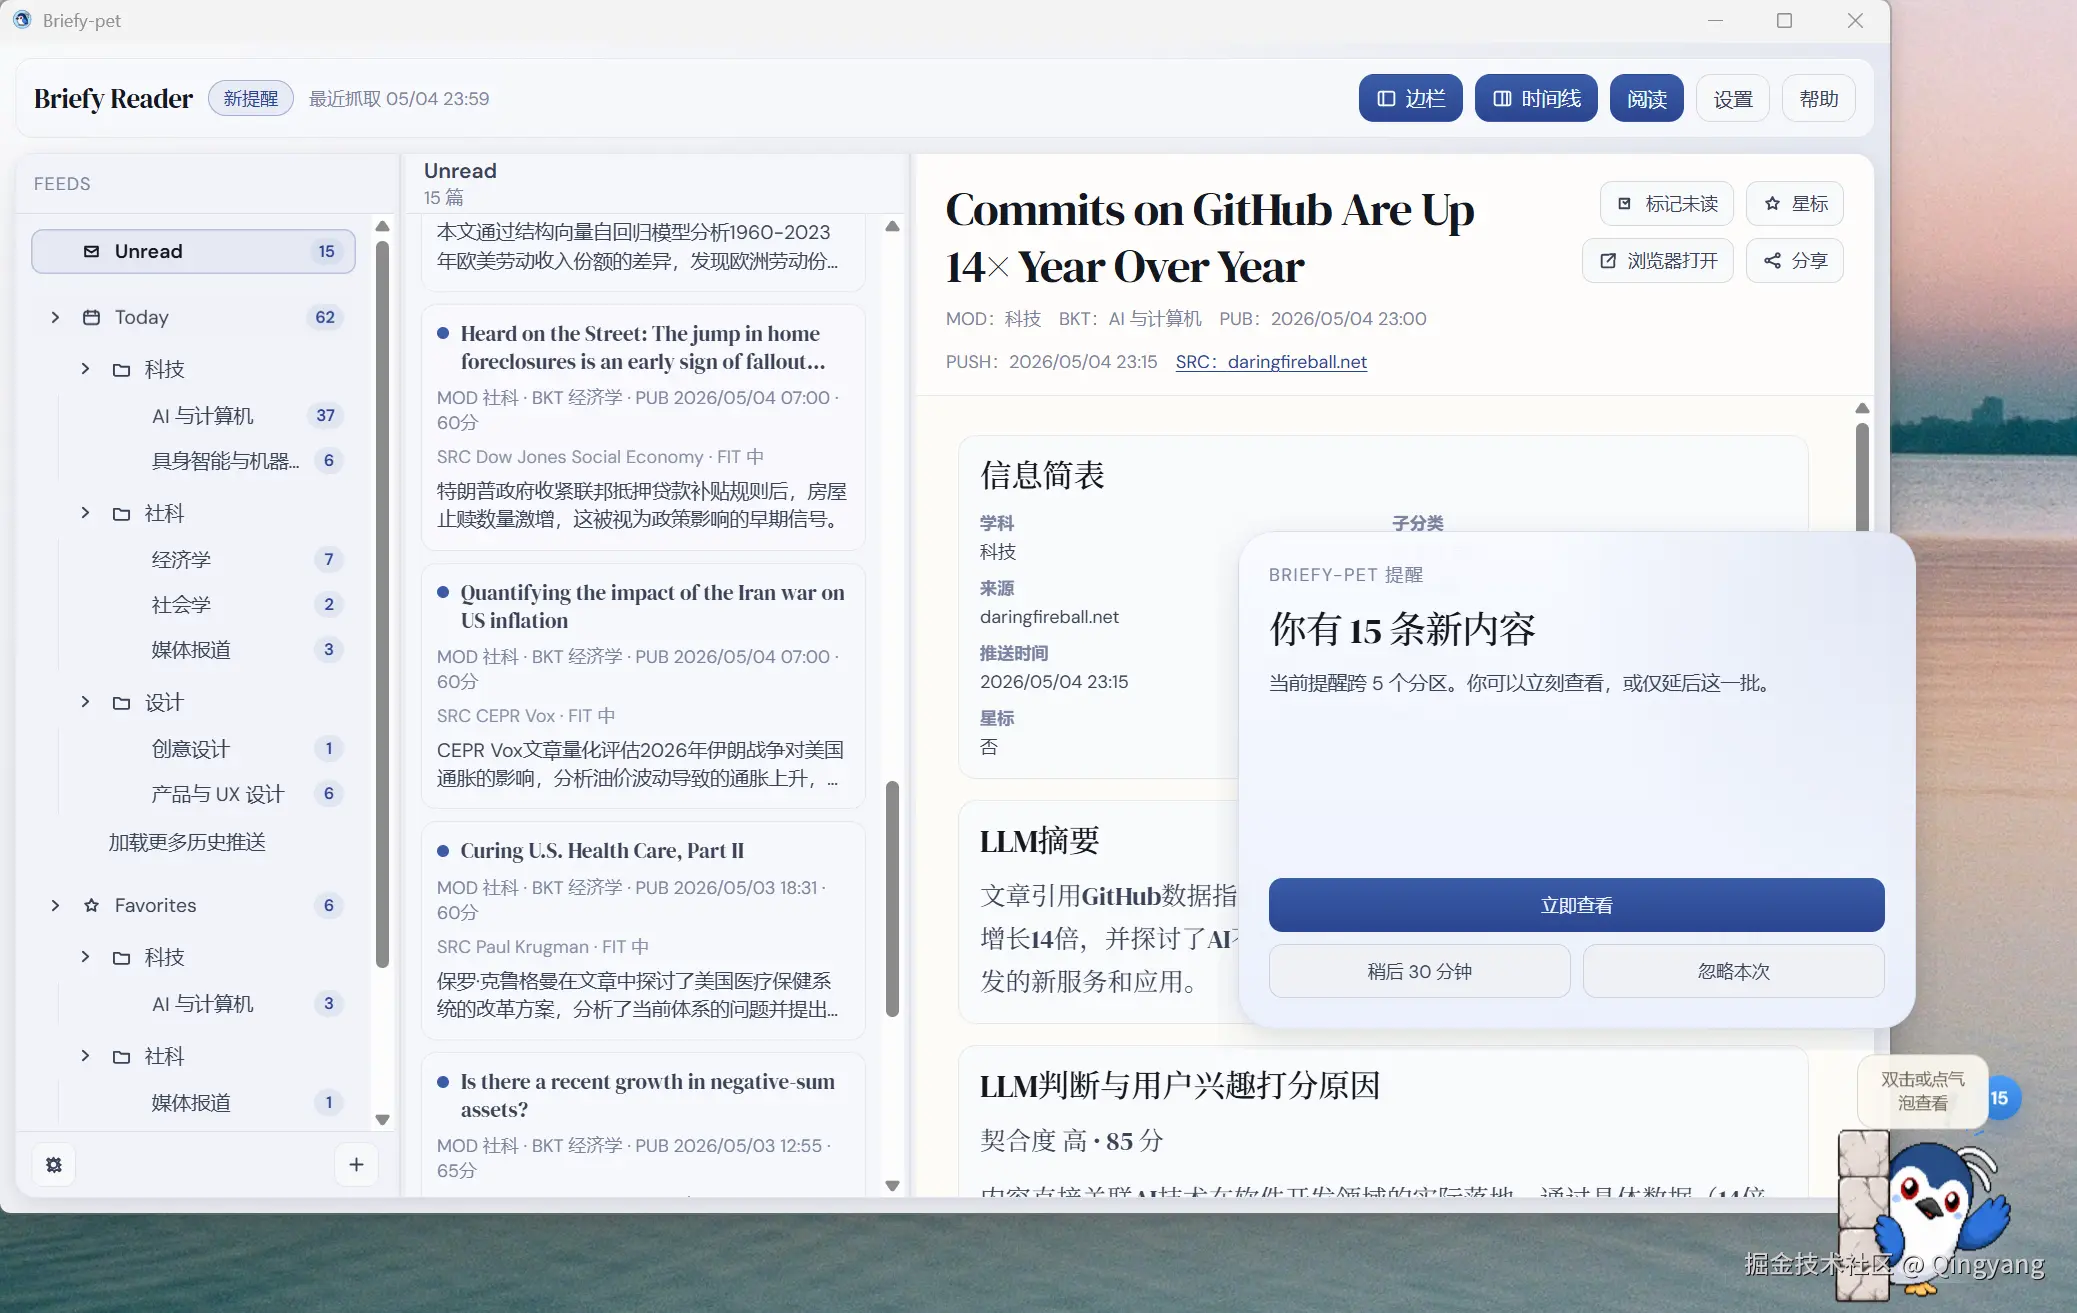Screen dimensions: 2077x1313
Task: Open 'Is there a recent growth in negative-sum assets?' article
Action: click(x=643, y=1124)
